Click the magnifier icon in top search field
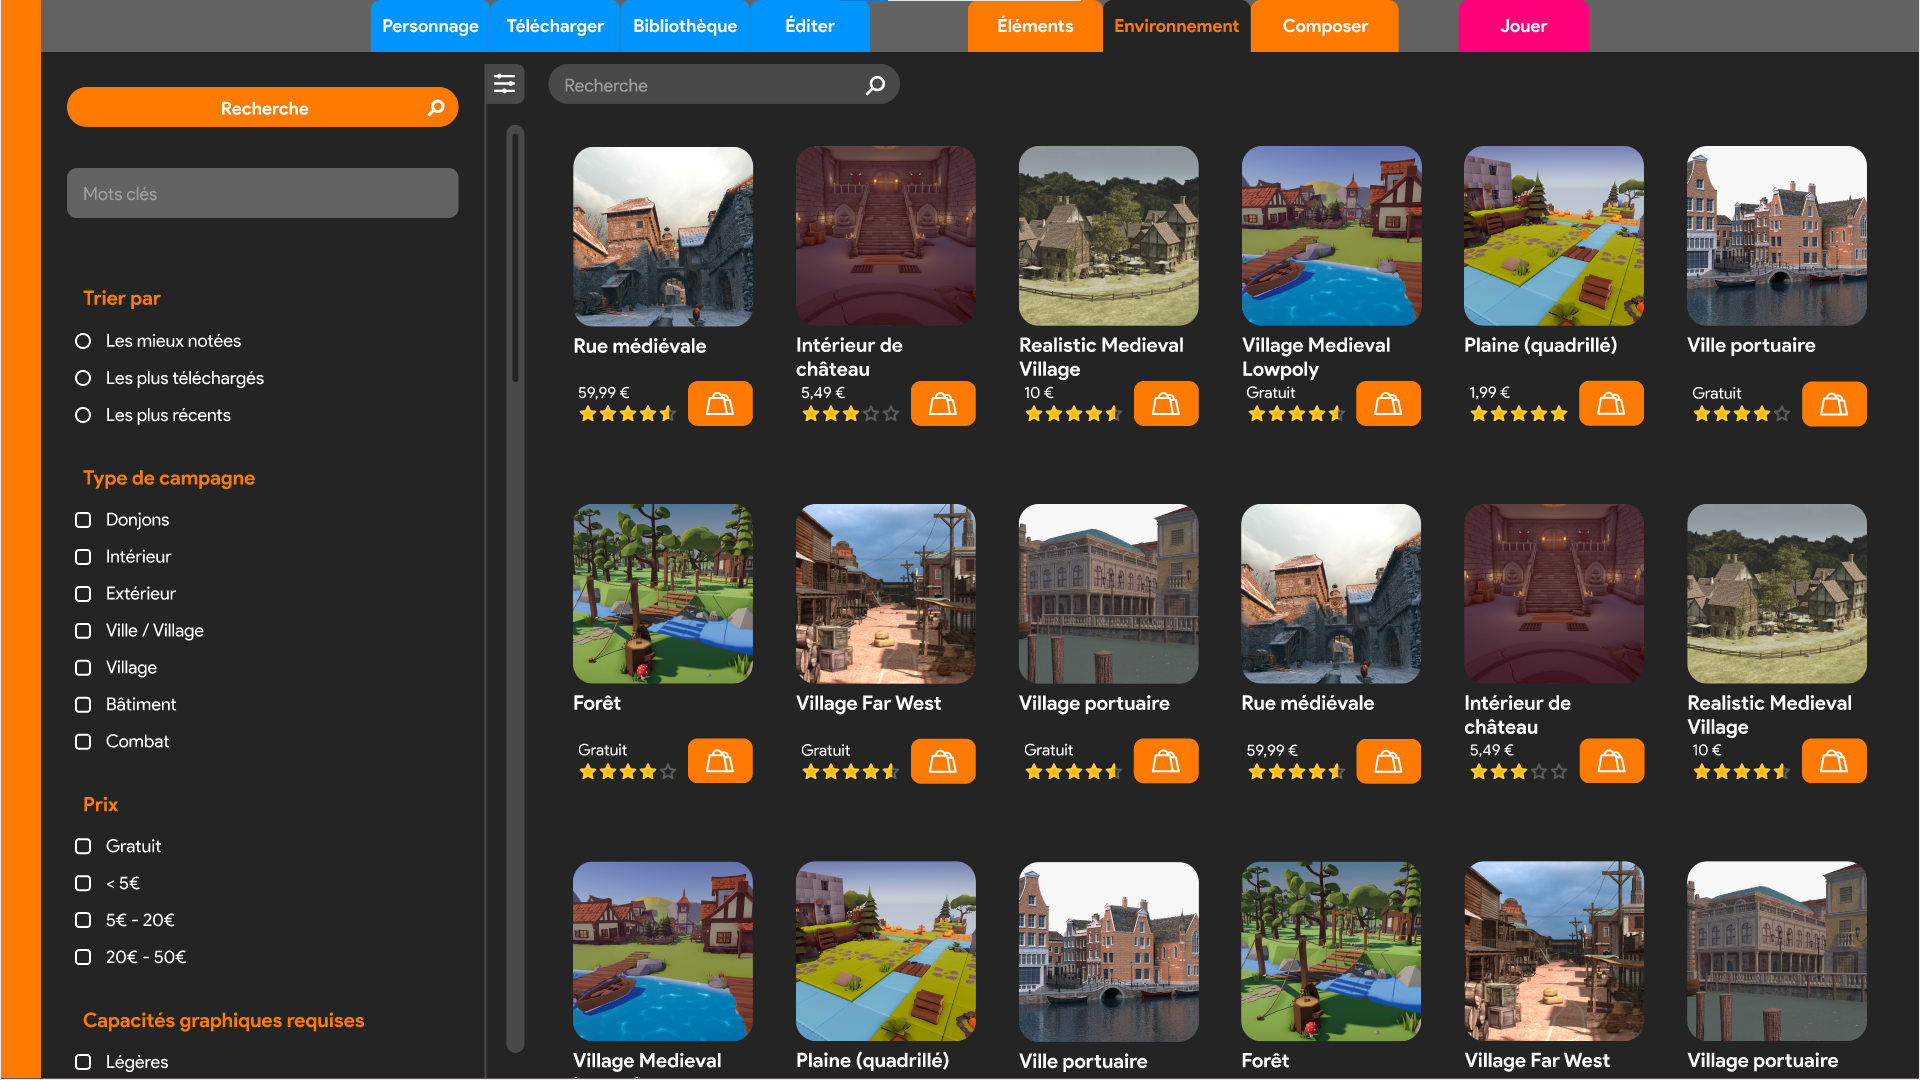This screenshot has height=1080, width=1920. point(875,85)
